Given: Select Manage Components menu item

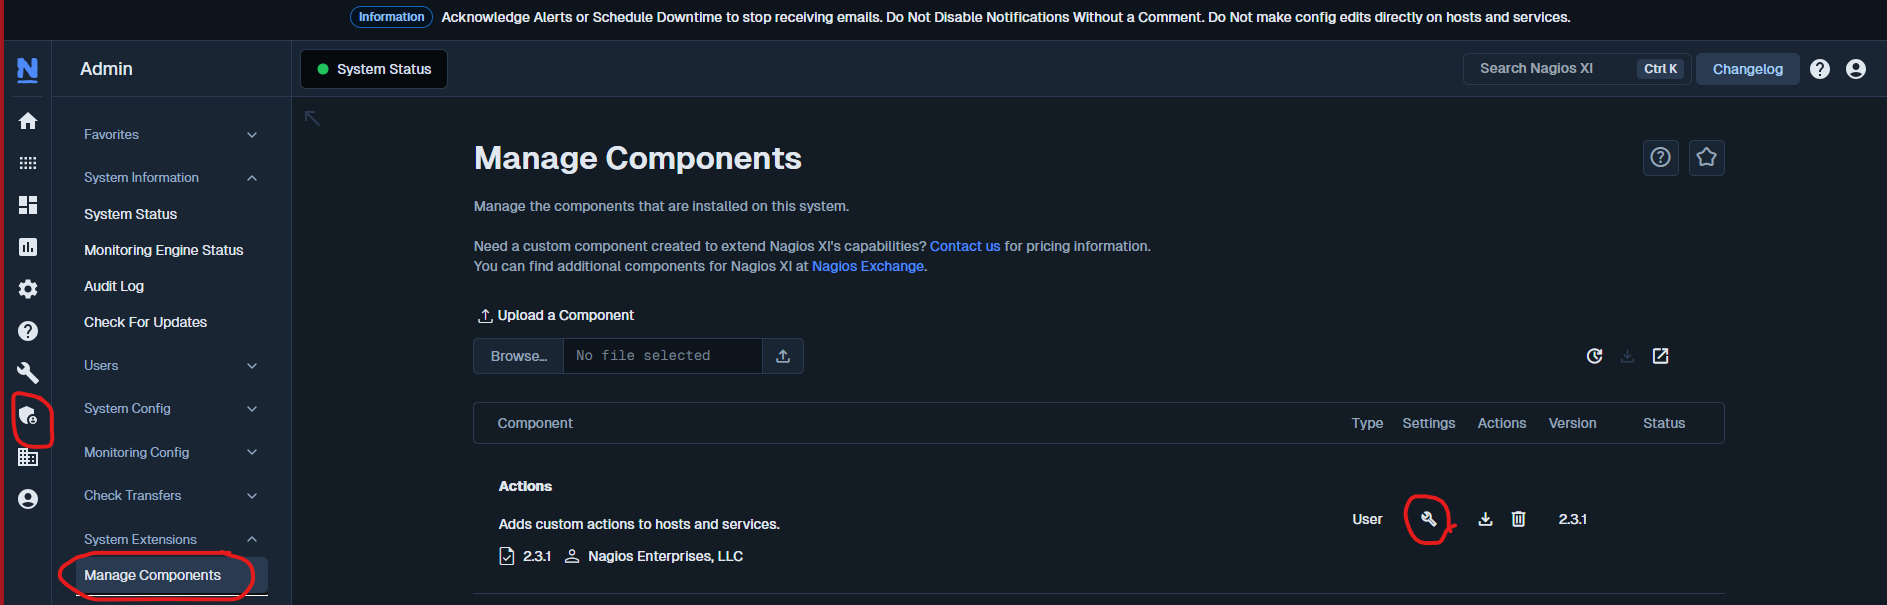Looking at the screenshot, I should [172, 576].
